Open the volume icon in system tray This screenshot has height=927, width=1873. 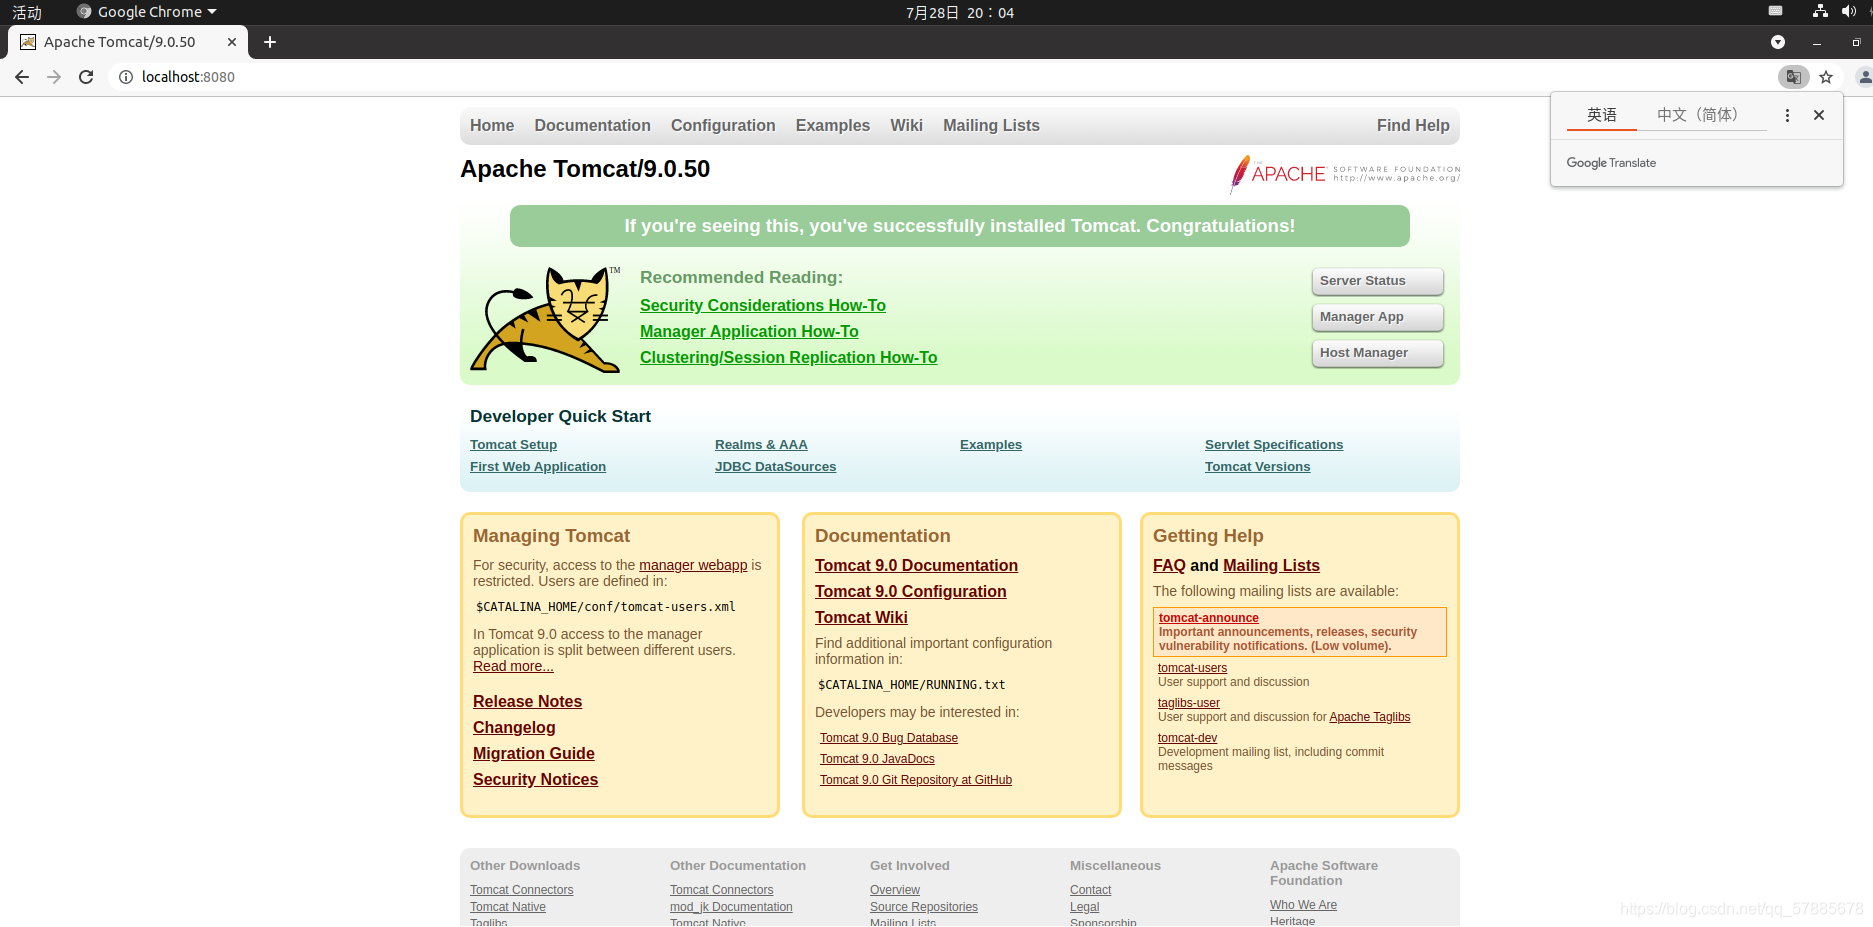1848,12
